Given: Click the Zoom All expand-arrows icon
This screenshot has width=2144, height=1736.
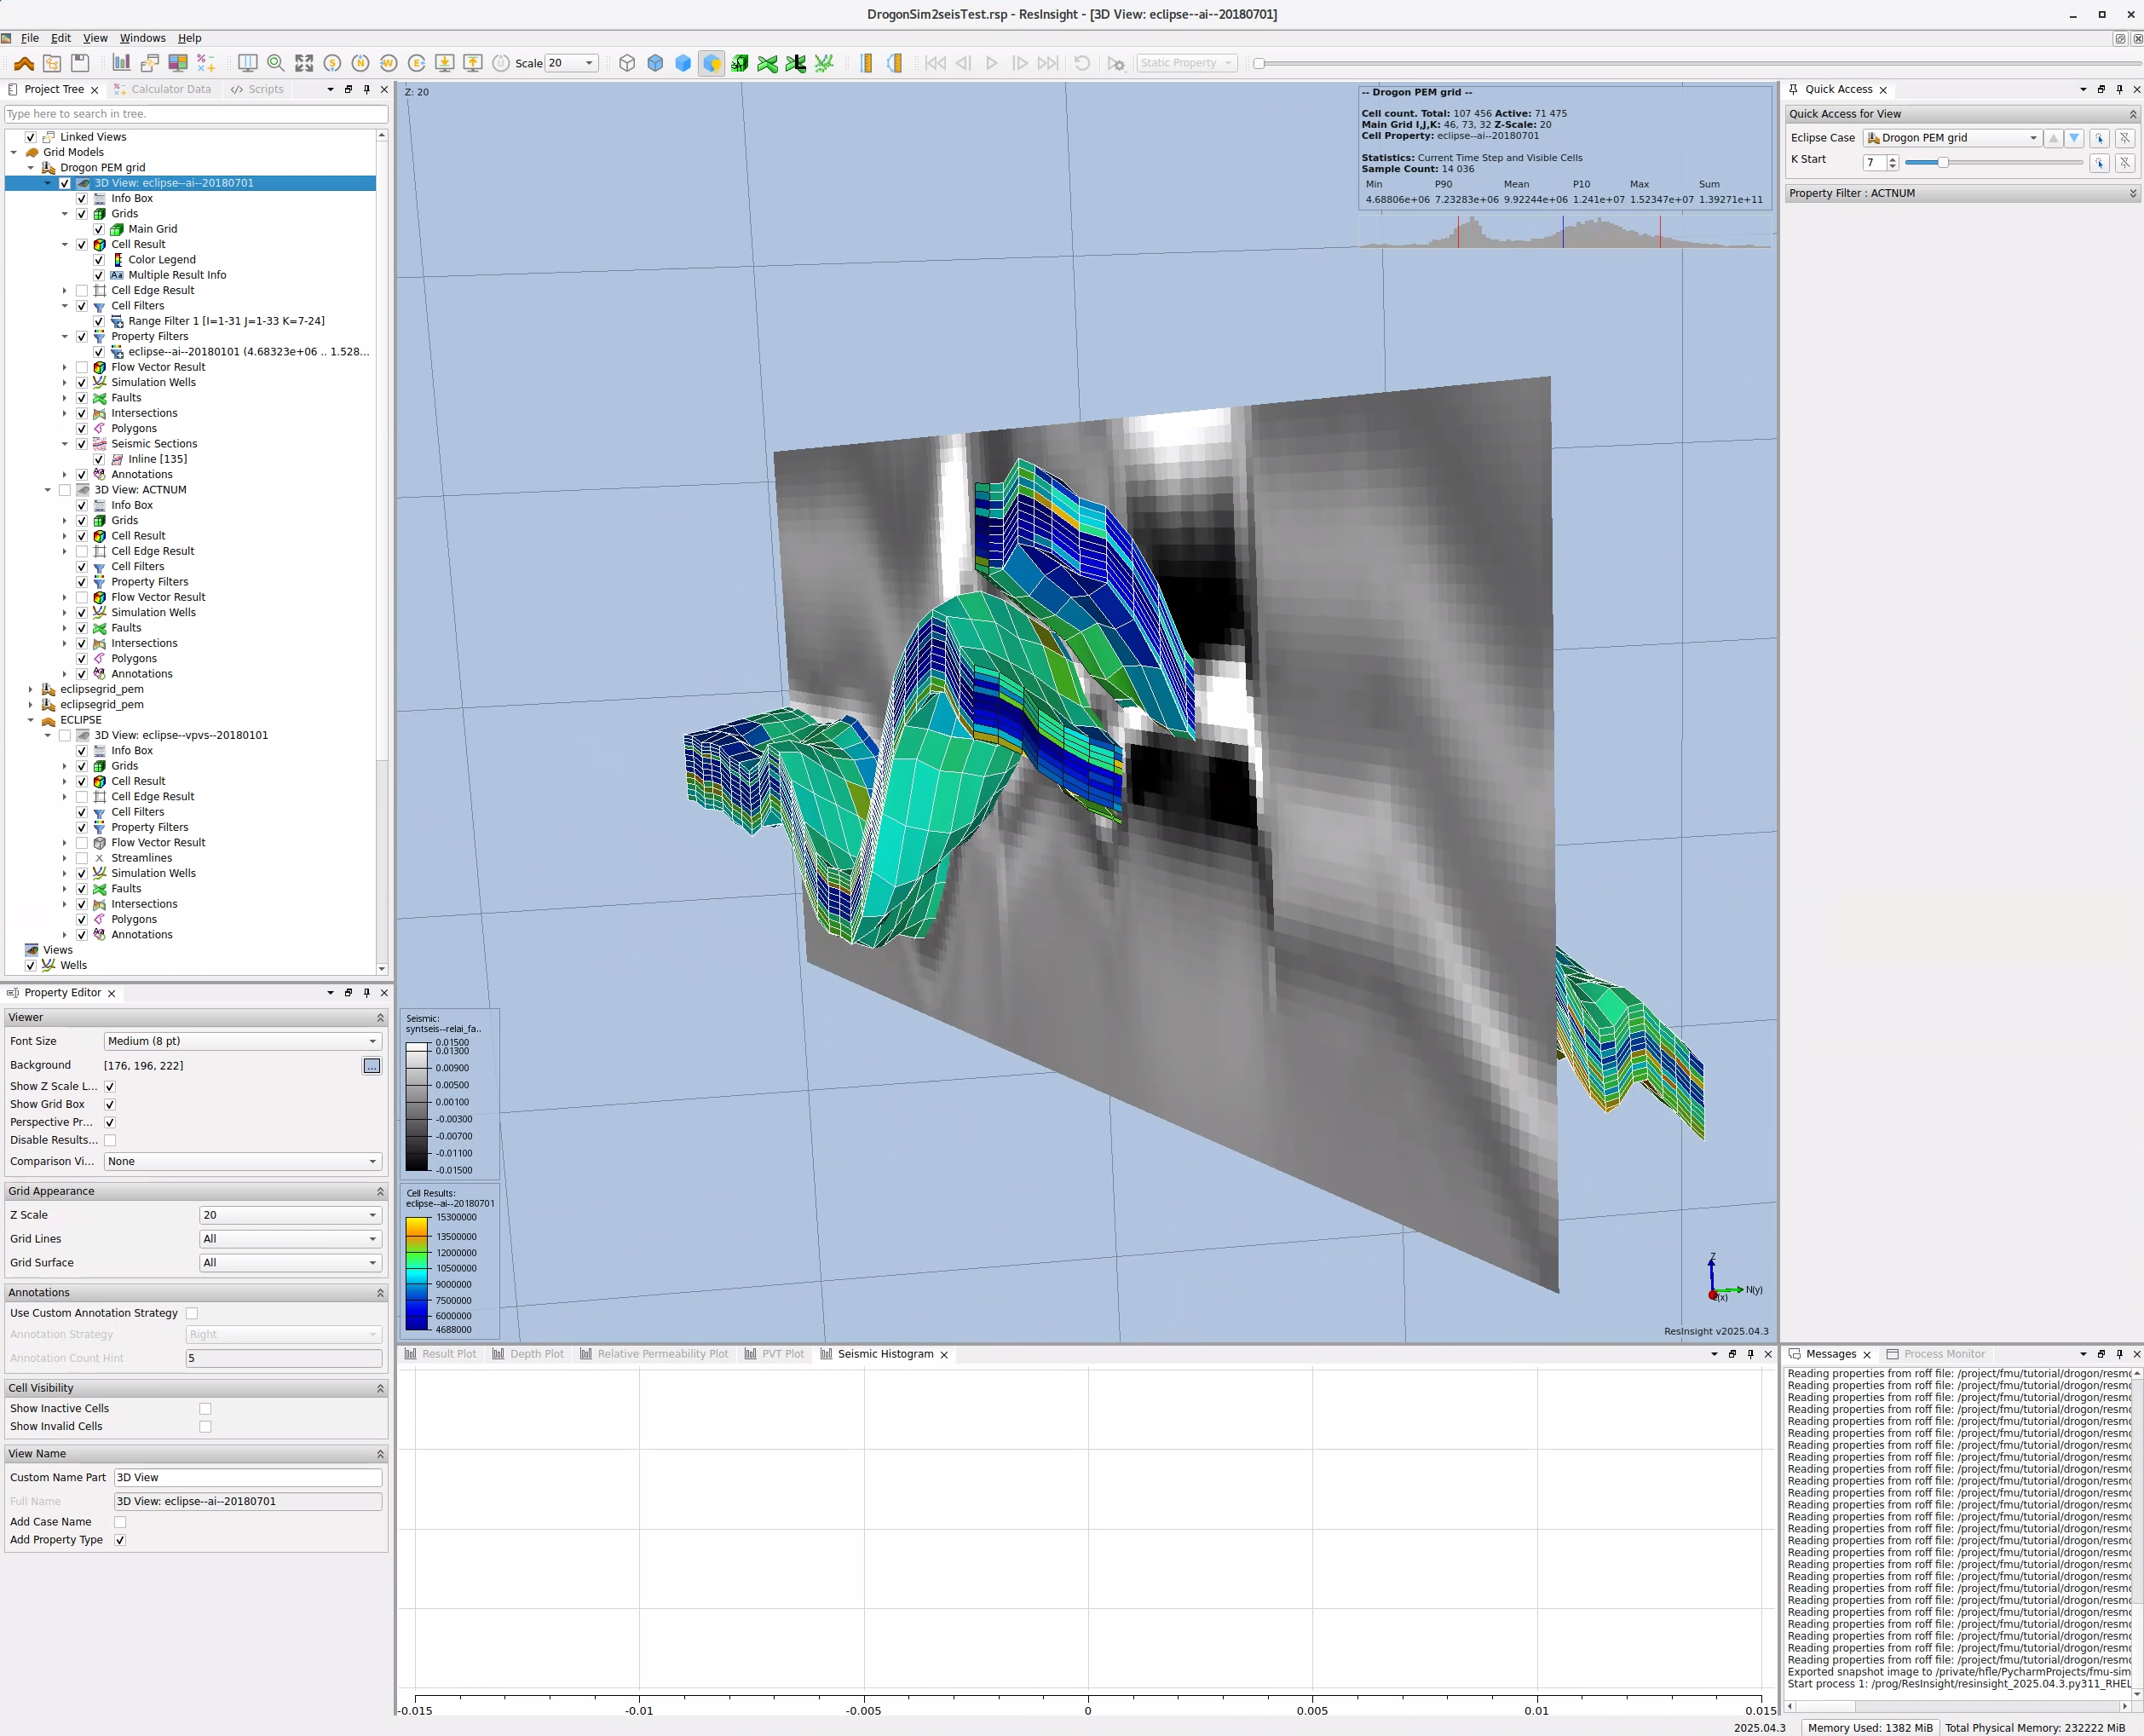Looking at the screenshot, I should pos(304,63).
